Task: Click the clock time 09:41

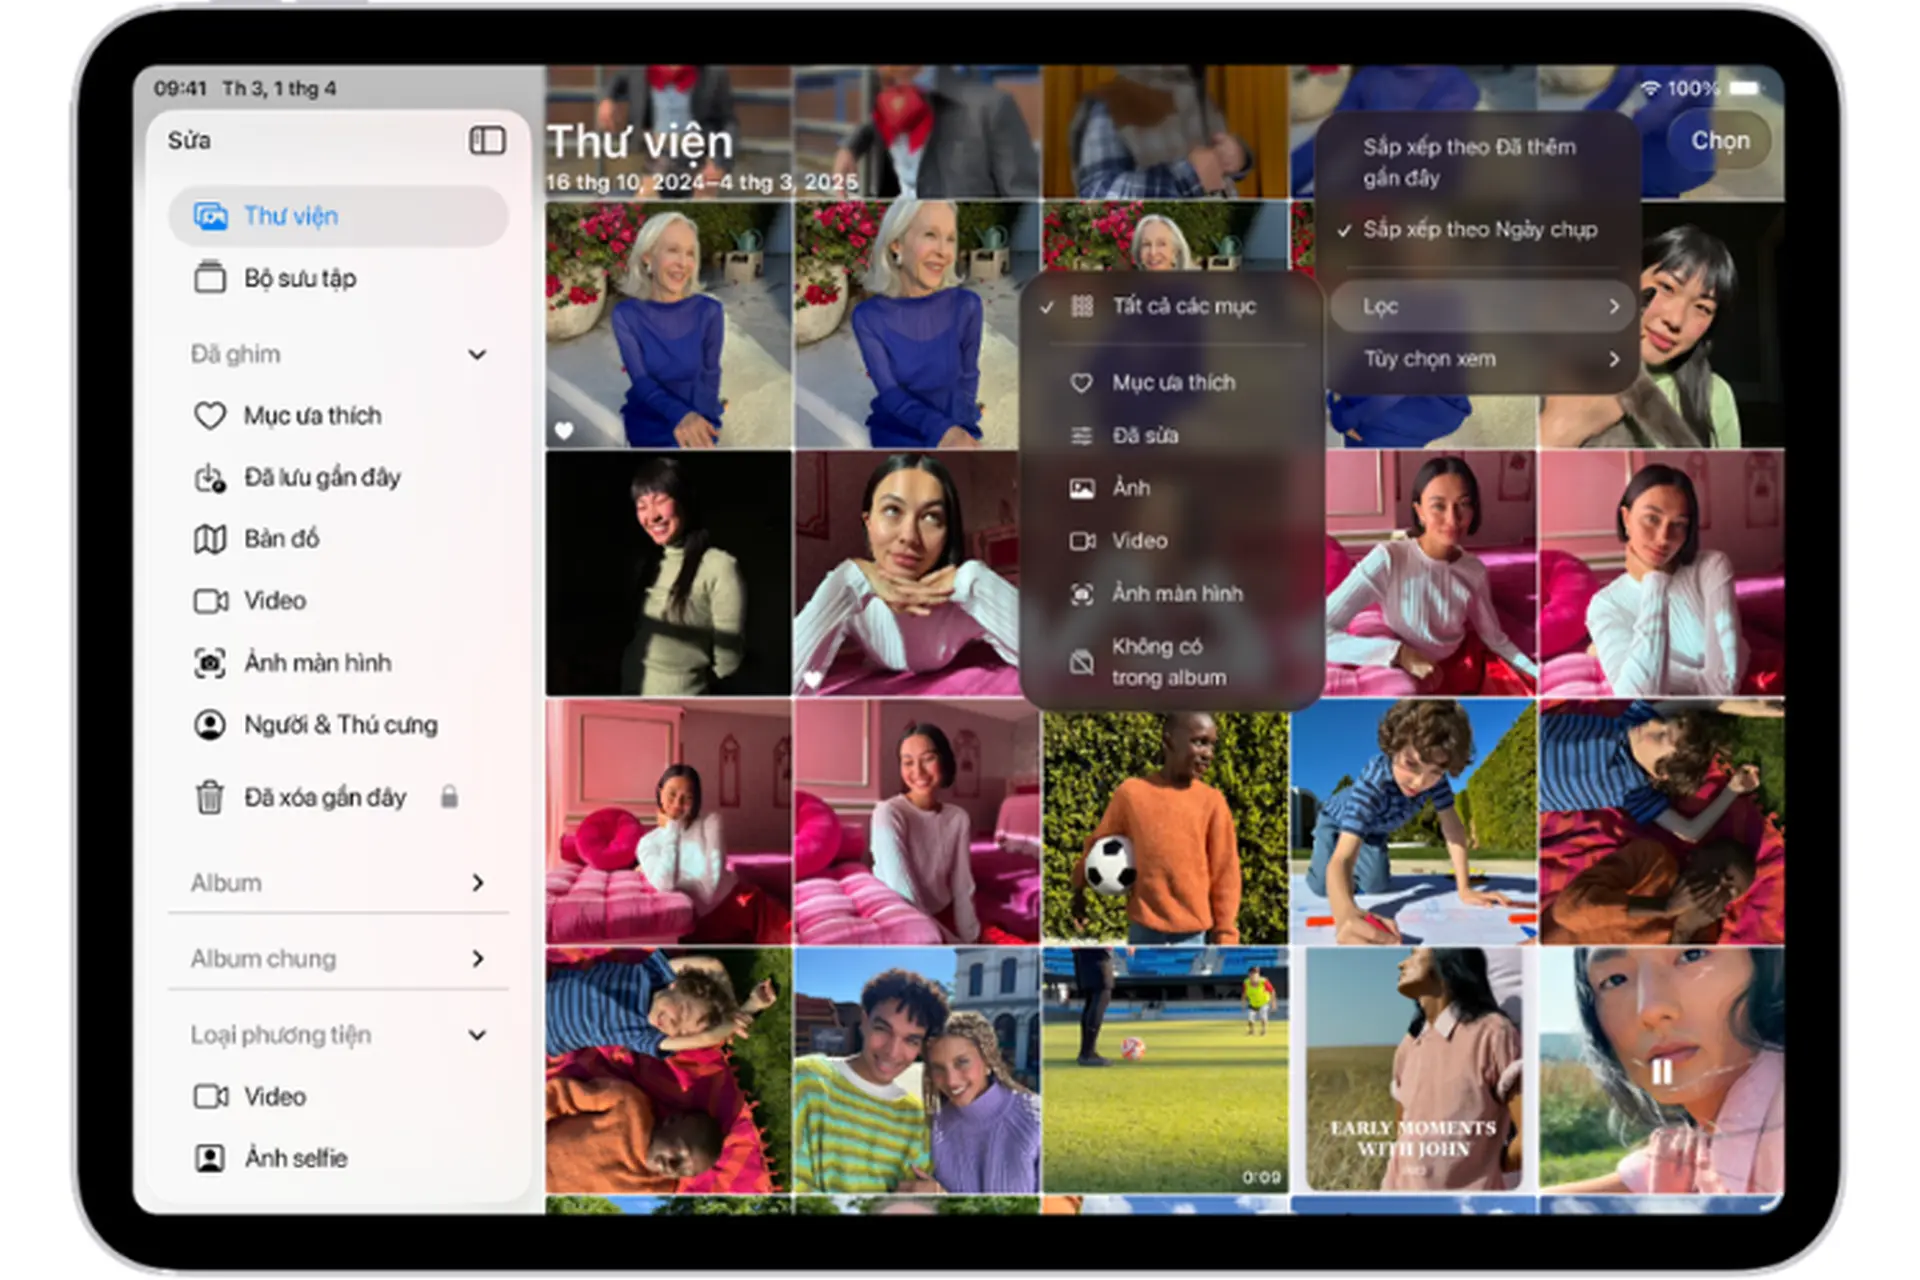Action: 180,89
